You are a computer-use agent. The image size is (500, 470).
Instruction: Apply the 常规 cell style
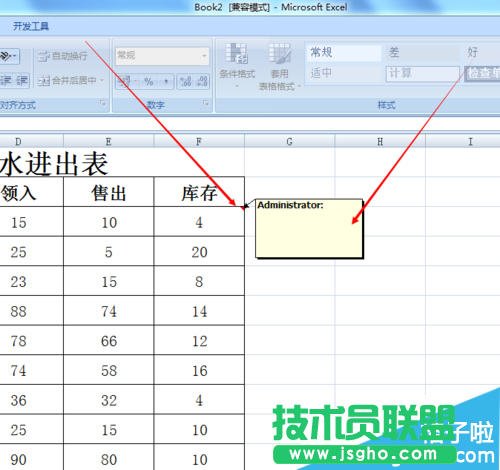click(344, 53)
